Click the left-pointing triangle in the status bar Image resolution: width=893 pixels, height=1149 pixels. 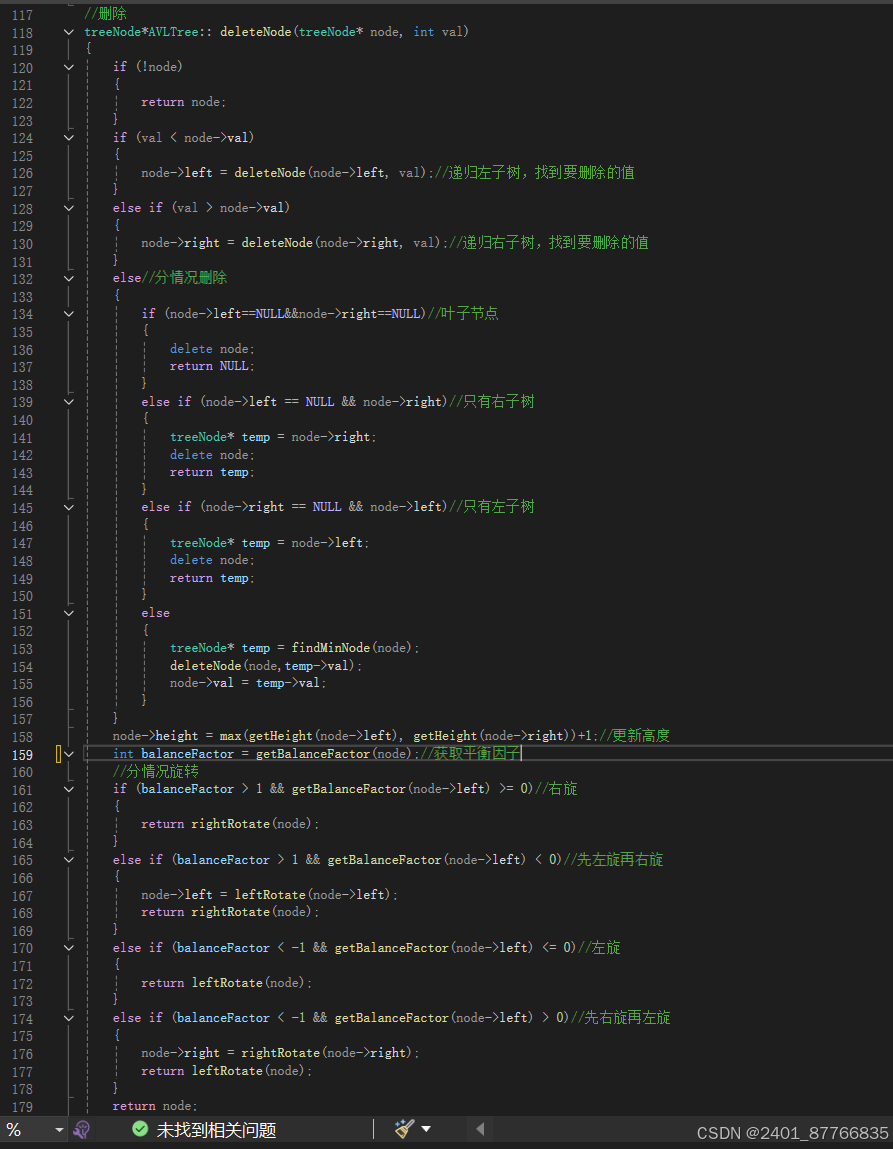[x=479, y=1128]
